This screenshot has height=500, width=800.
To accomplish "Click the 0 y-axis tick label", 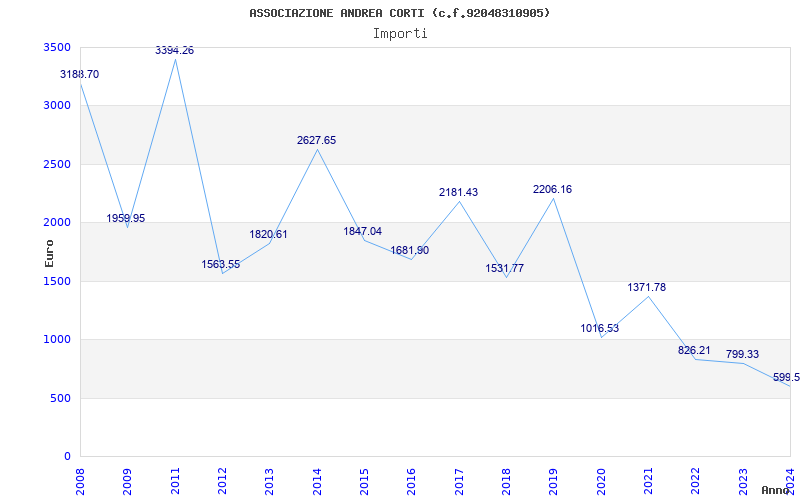I will click(x=68, y=456).
